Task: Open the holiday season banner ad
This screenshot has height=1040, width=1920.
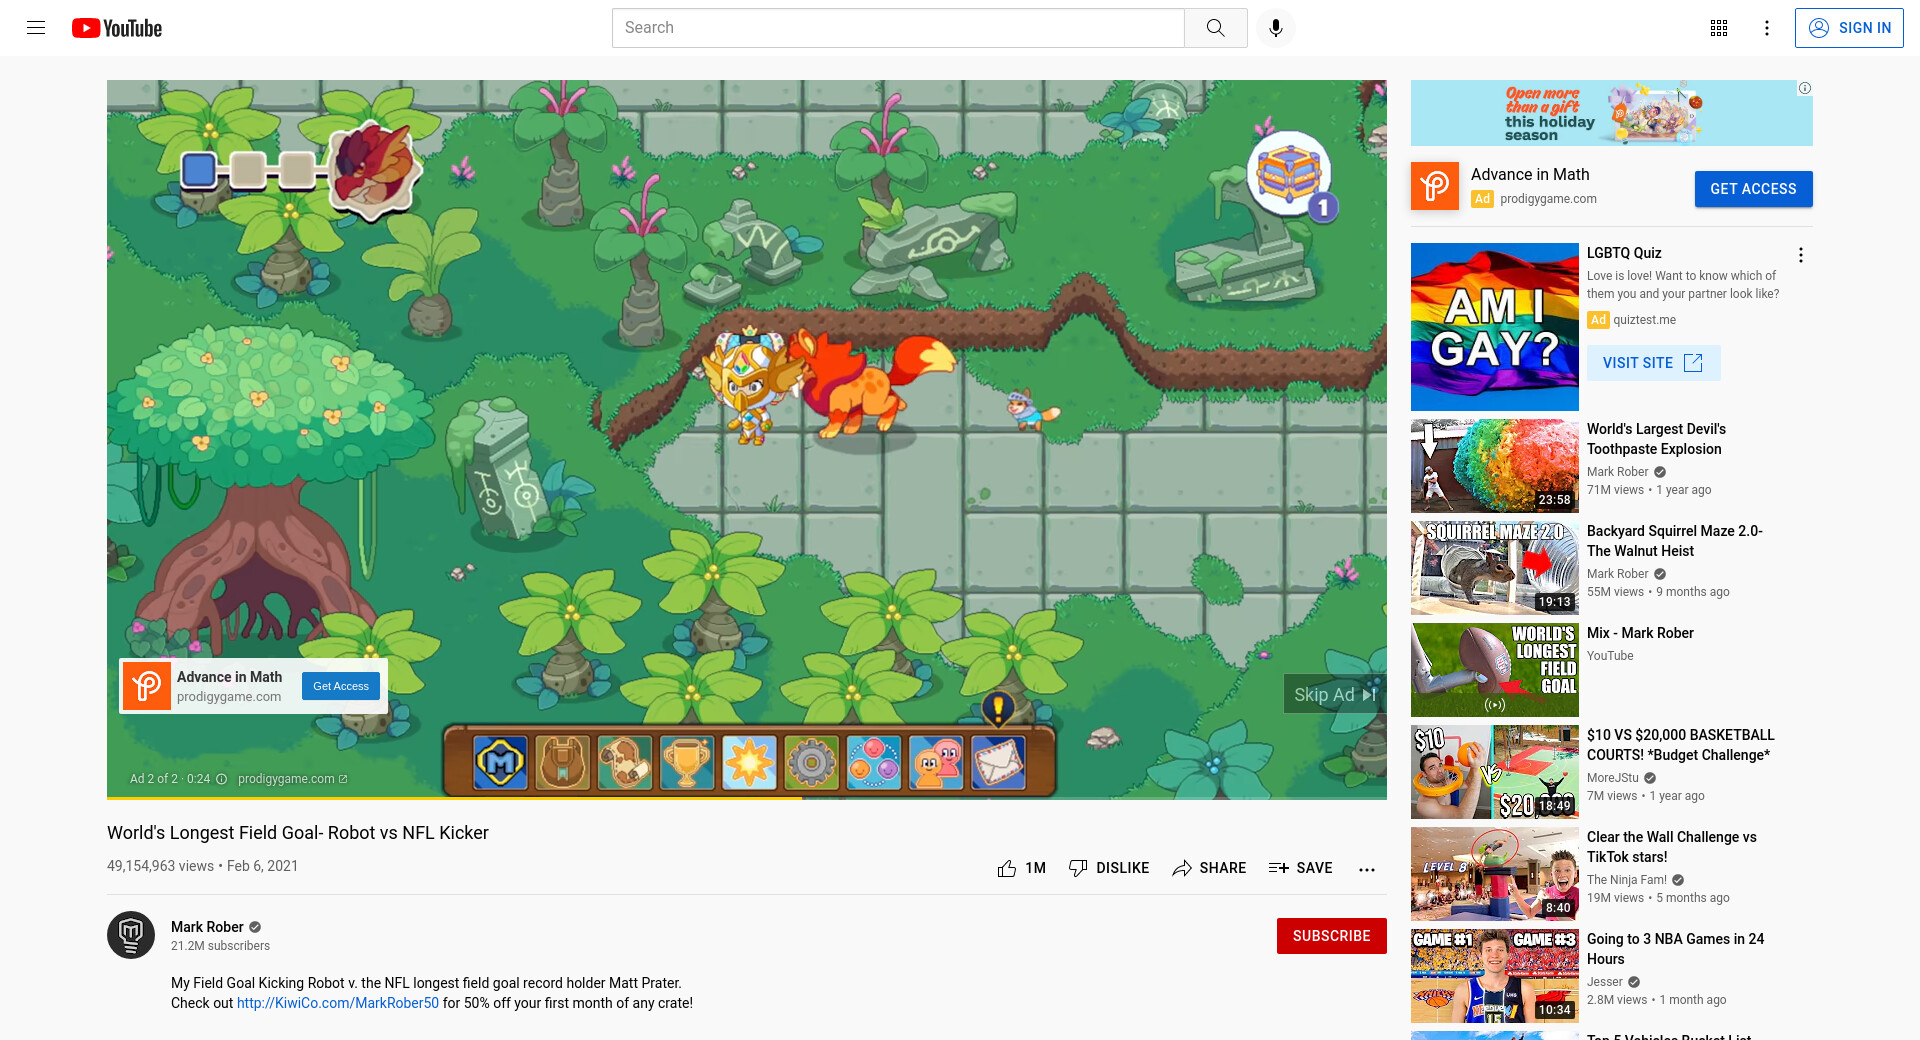Action: [1611, 113]
